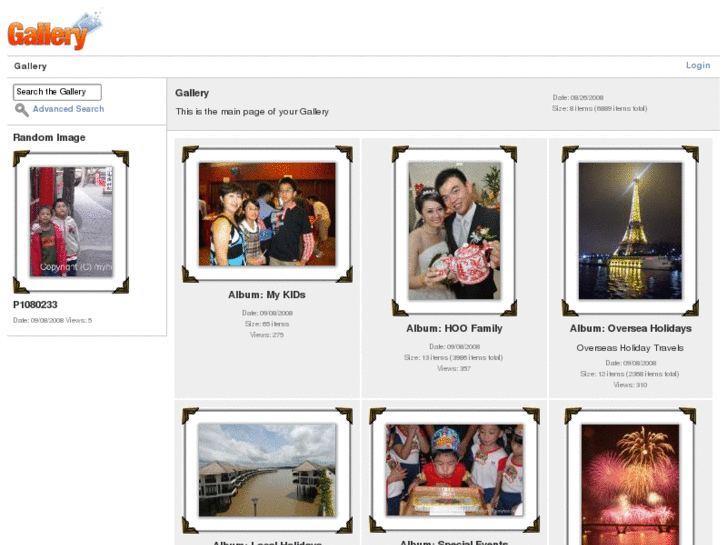Click the 'Size: 8 items' gallery info text

[x=599, y=109]
